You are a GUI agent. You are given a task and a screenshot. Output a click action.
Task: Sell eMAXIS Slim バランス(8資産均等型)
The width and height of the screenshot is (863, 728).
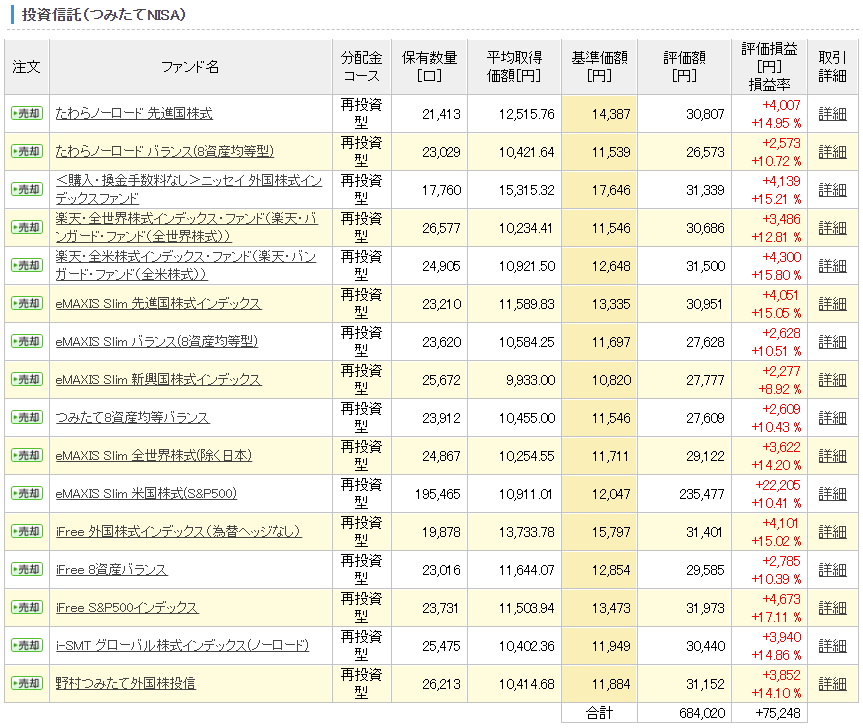(27, 341)
